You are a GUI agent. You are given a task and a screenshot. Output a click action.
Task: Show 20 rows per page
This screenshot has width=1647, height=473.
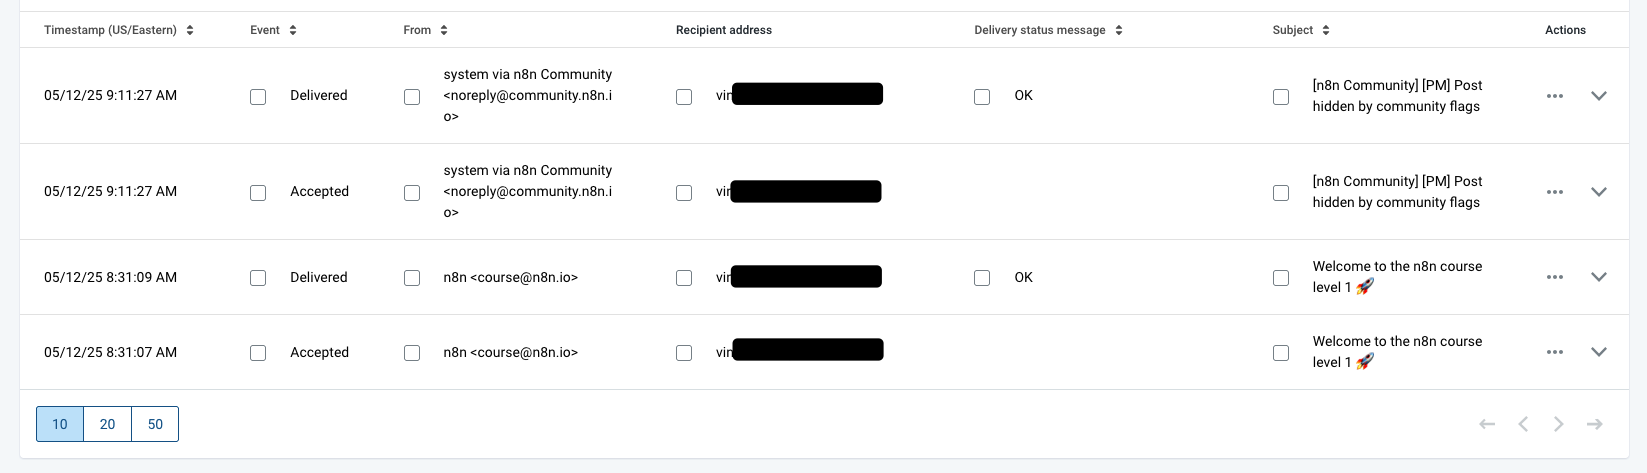pyautogui.click(x=107, y=424)
